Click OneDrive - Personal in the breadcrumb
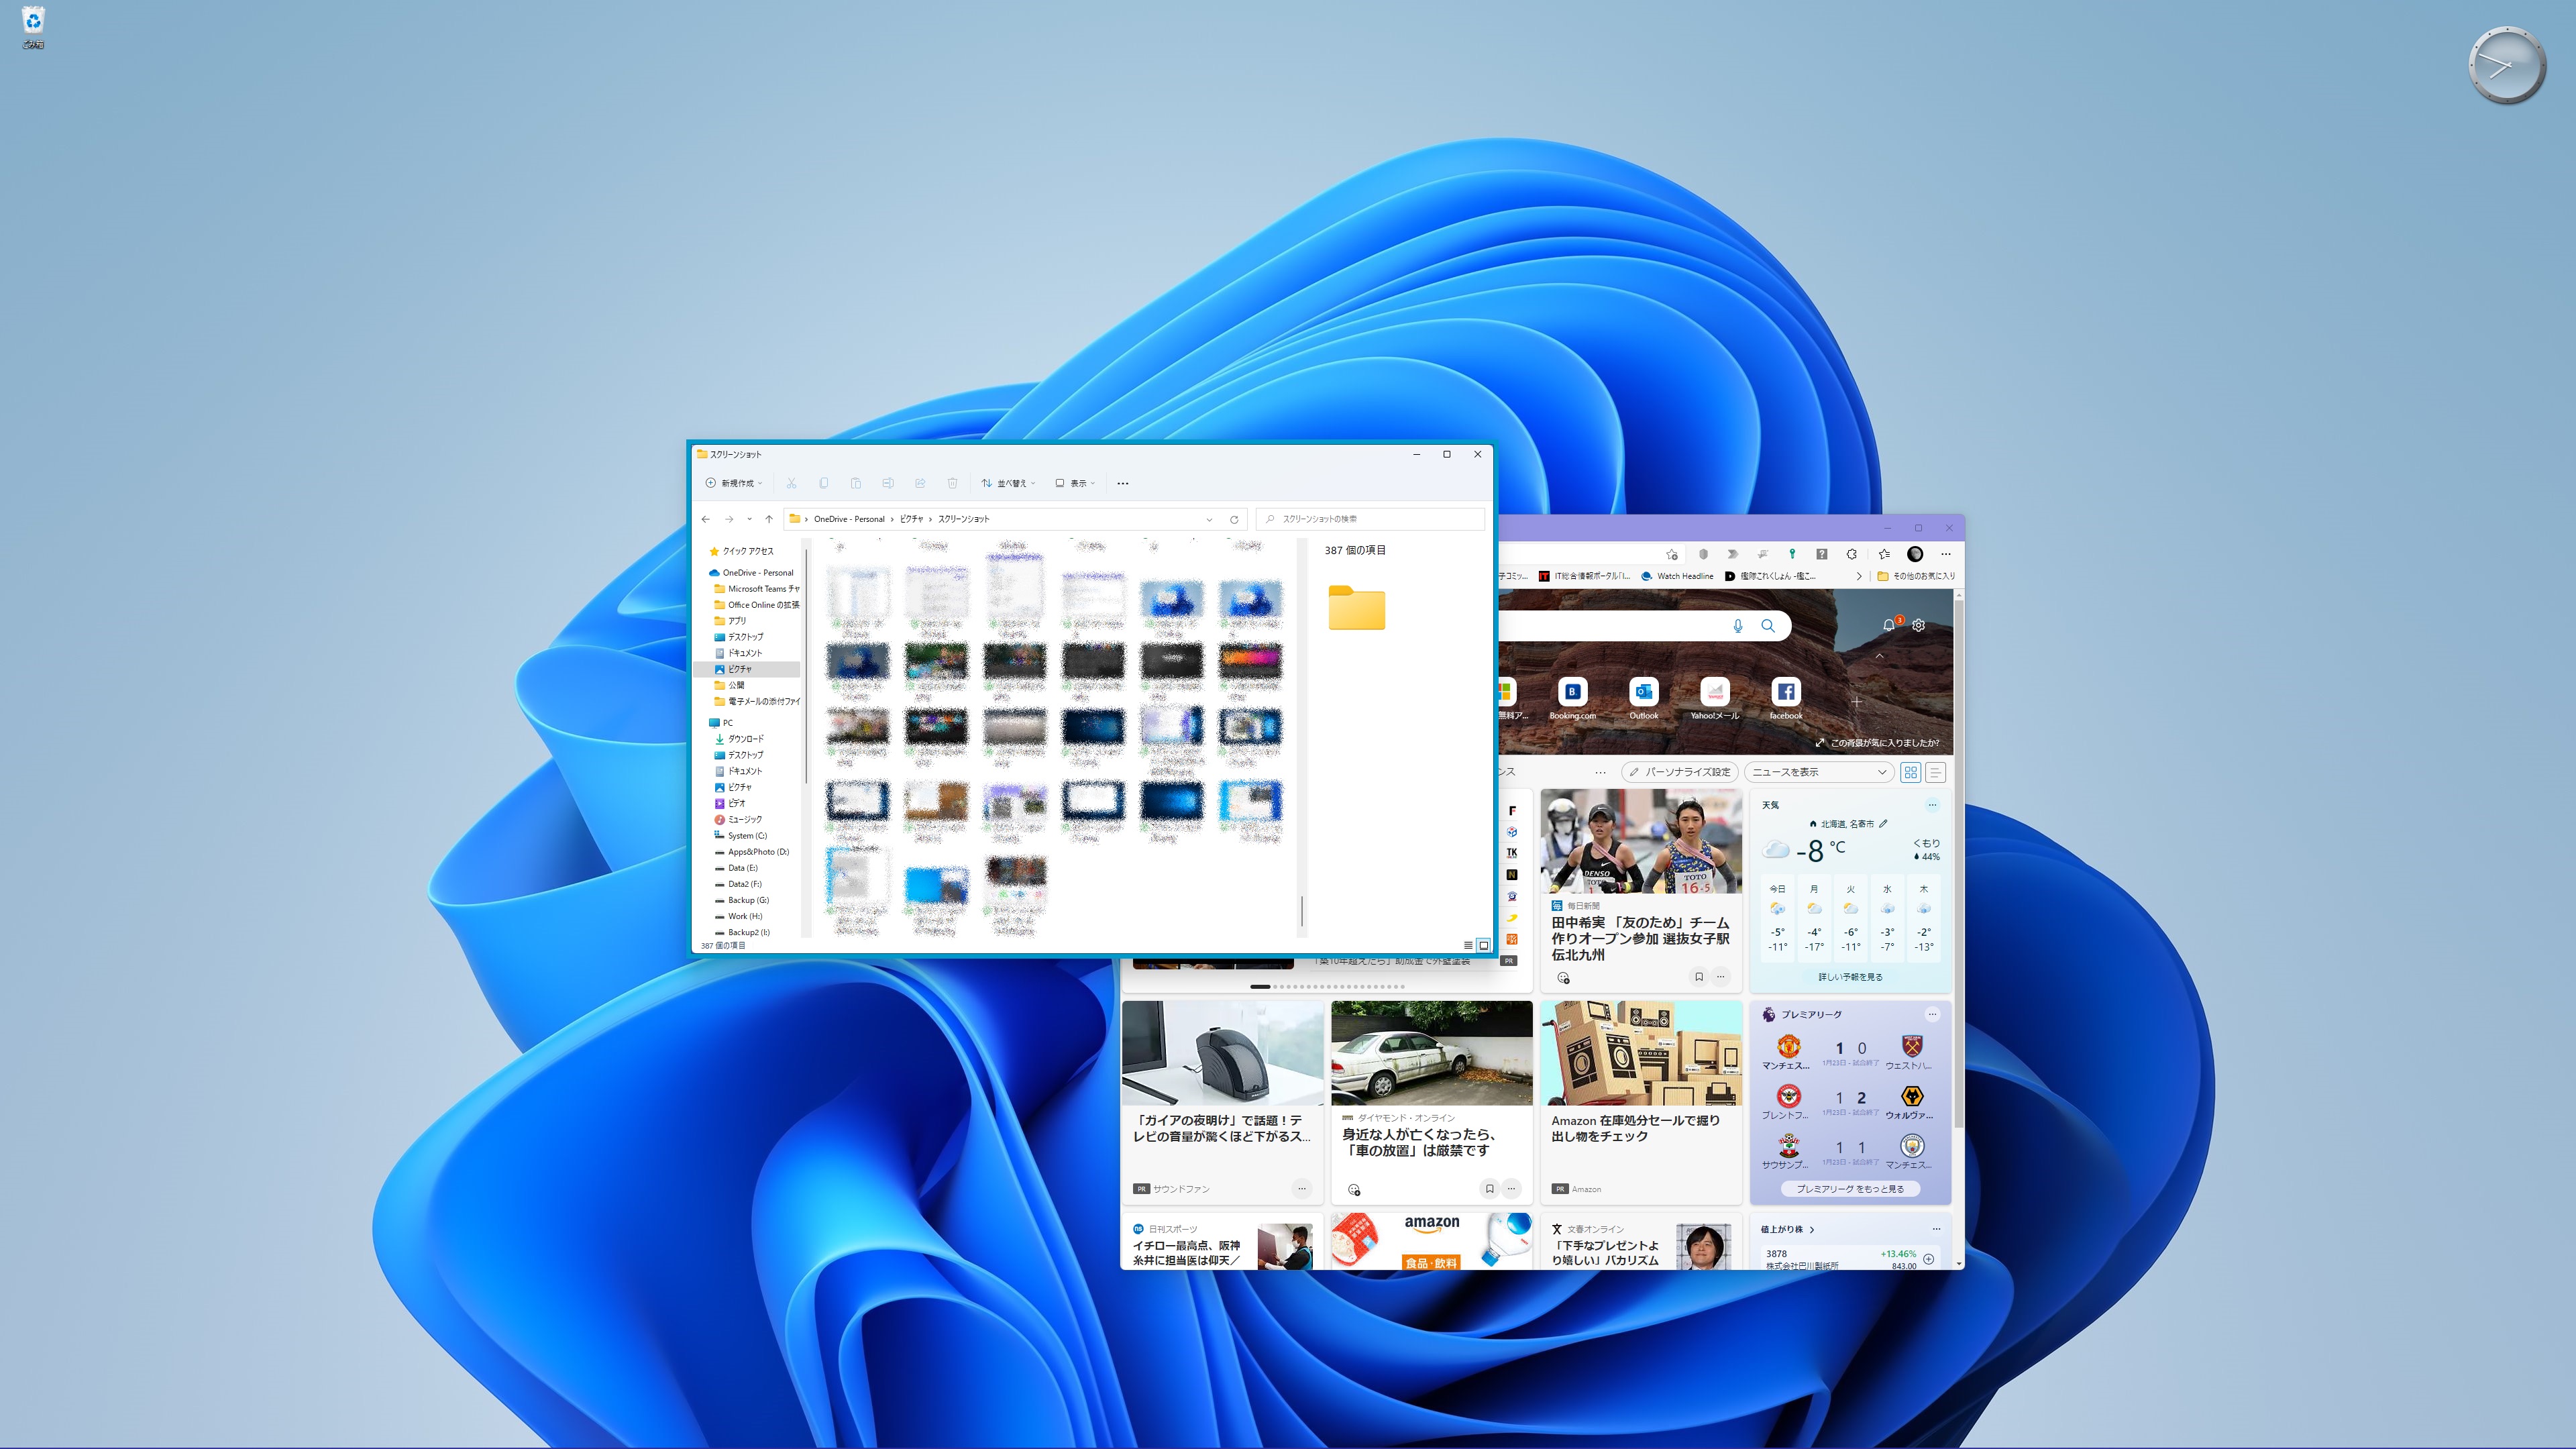Image resolution: width=2576 pixels, height=1449 pixels. pos(849,519)
